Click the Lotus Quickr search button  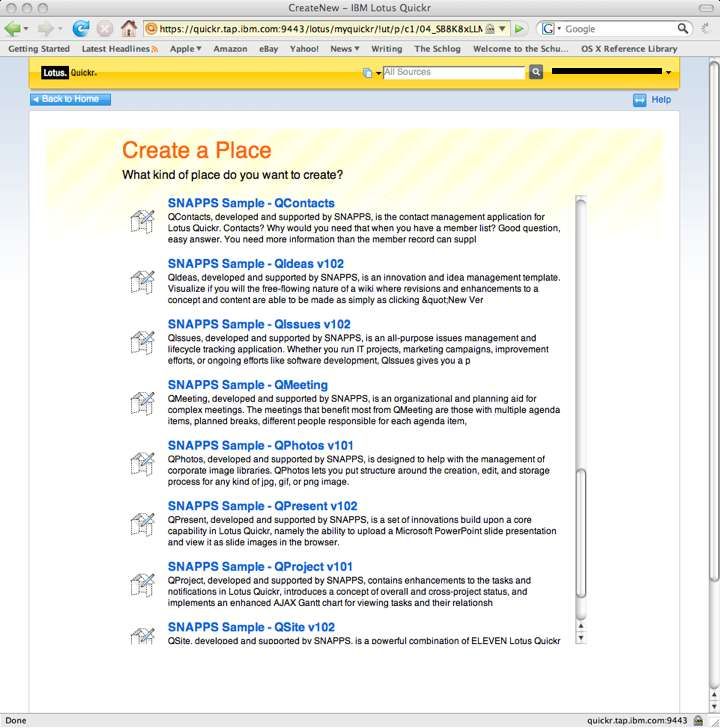(536, 72)
